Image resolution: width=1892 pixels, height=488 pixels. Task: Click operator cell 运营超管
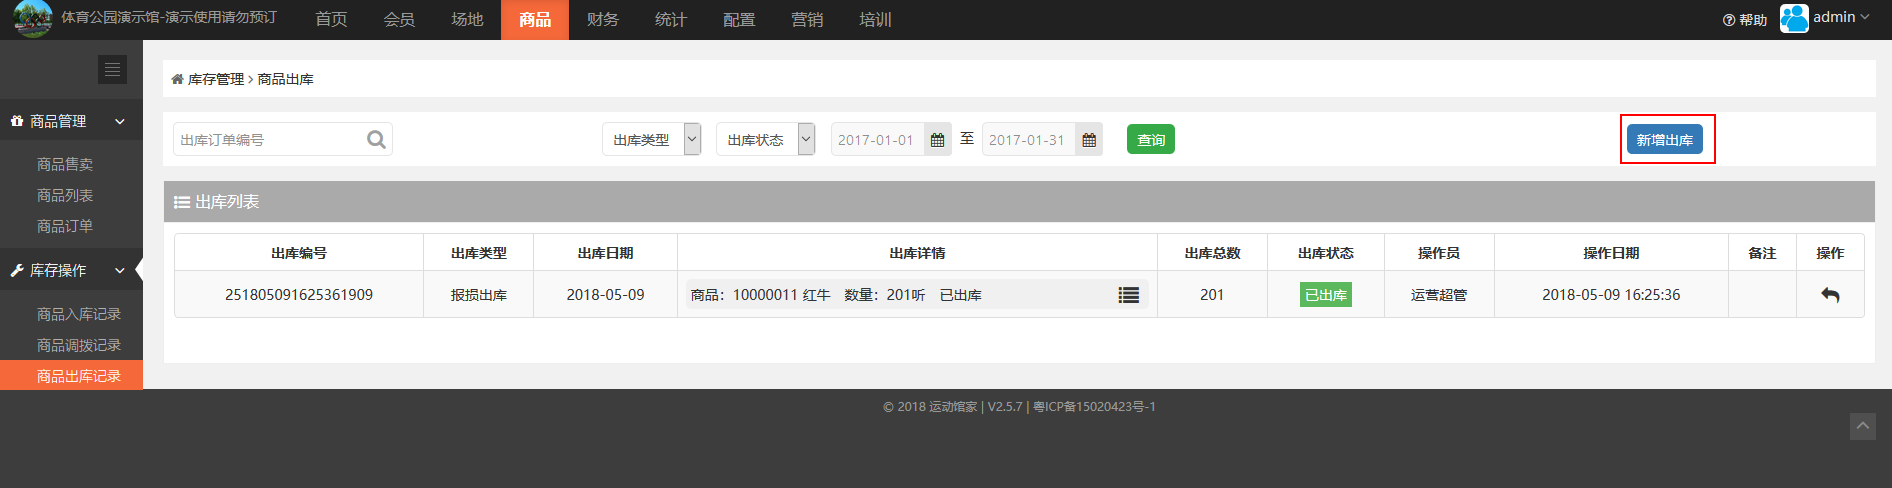click(1439, 295)
